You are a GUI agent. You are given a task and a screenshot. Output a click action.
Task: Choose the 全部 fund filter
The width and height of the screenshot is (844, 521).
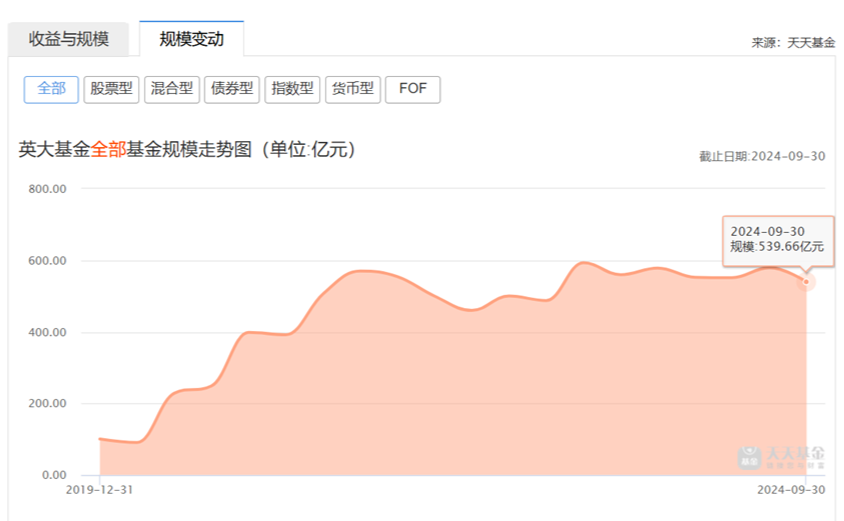coord(51,89)
